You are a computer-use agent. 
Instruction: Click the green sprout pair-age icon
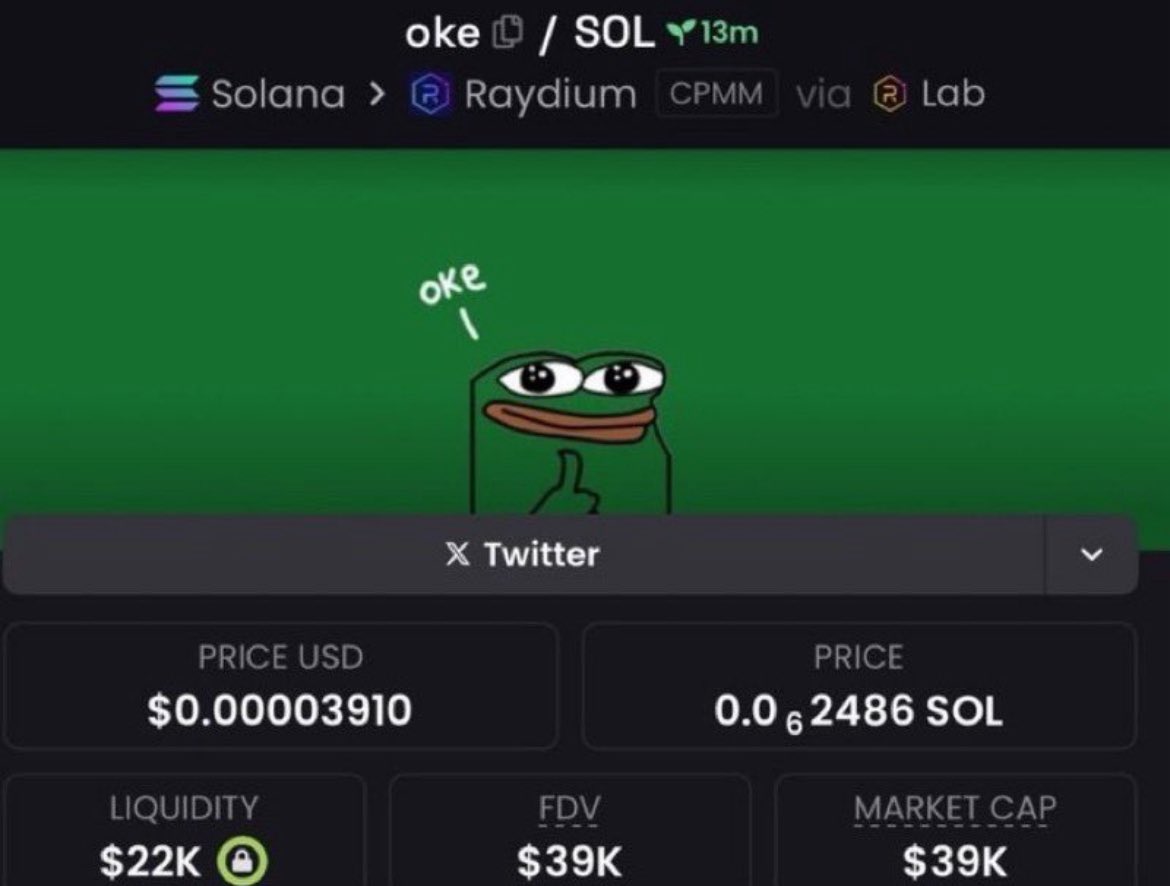coord(680,31)
